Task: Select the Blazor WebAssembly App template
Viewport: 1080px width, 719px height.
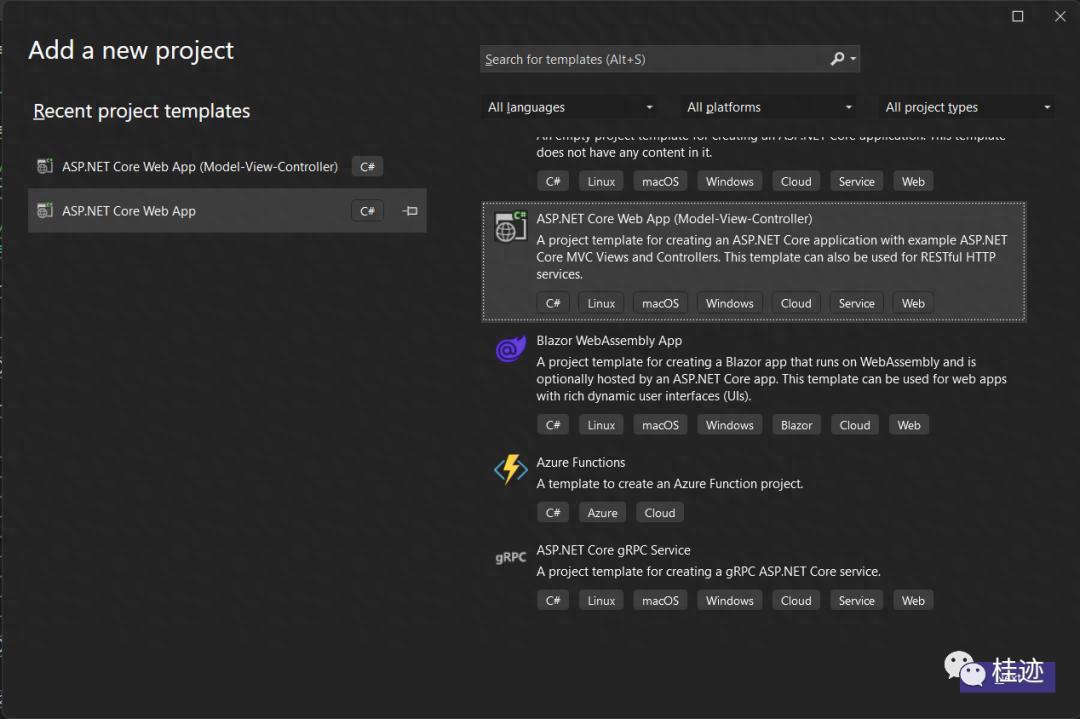Action: click(x=754, y=384)
